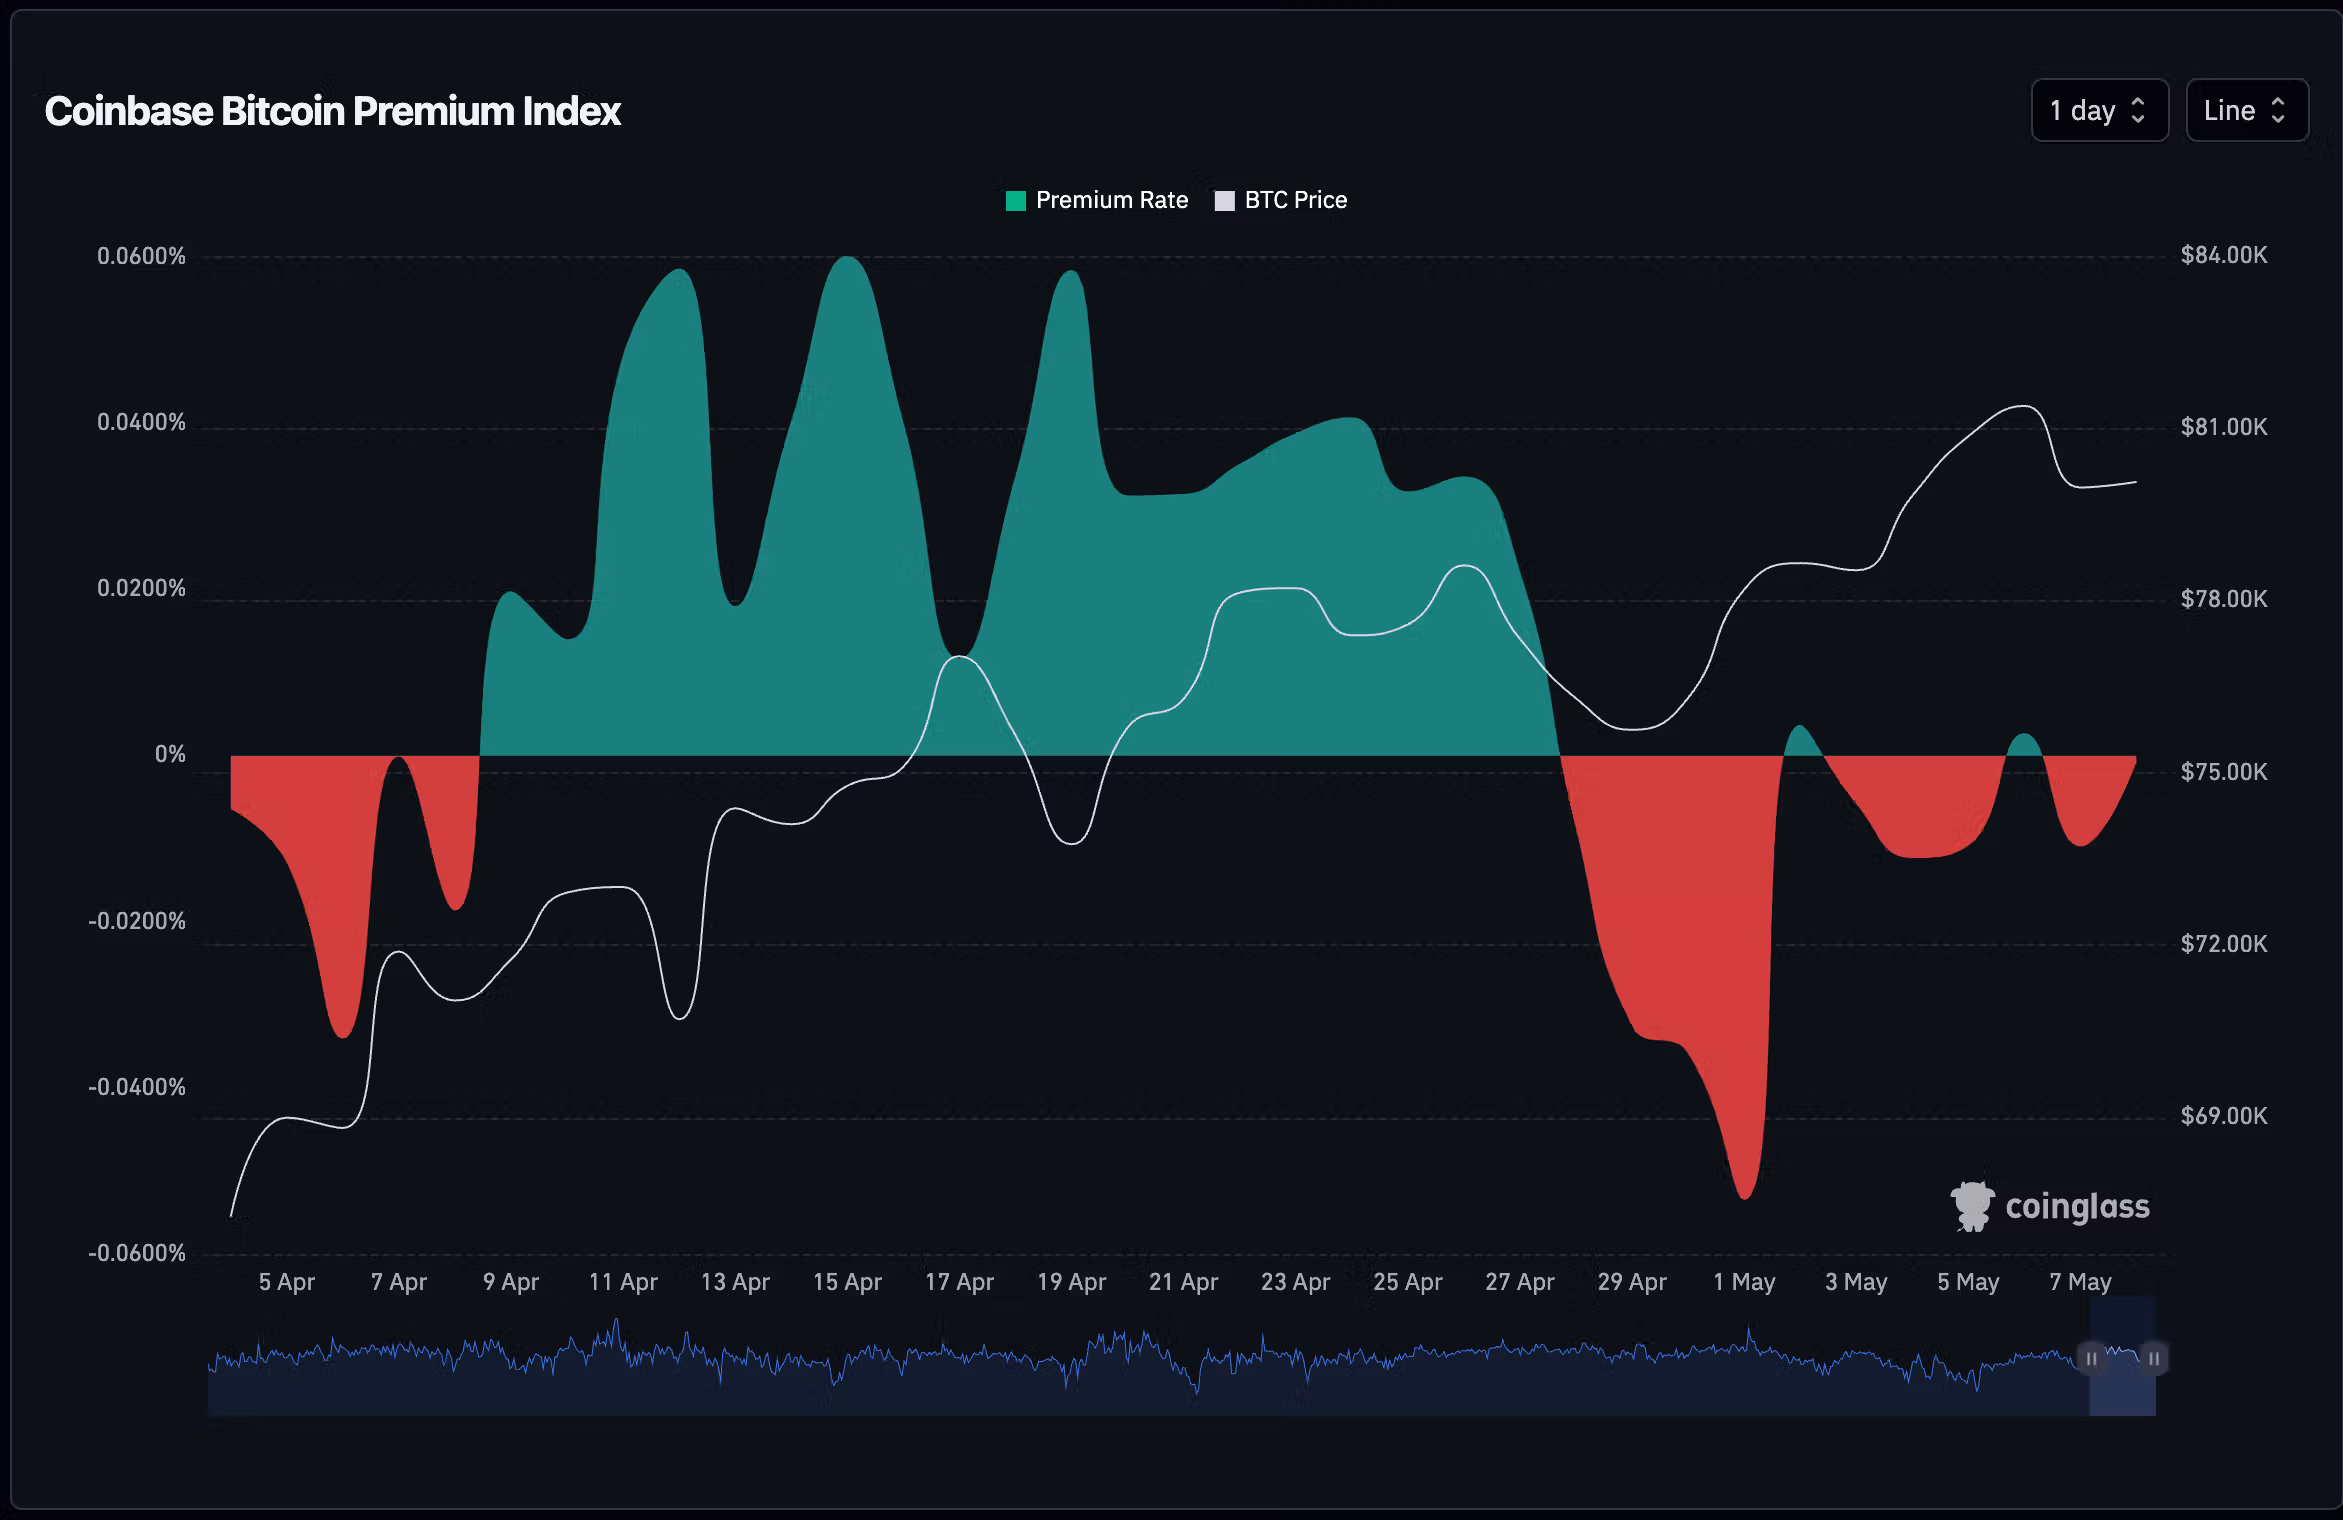The height and width of the screenshot is (1520, 2343).
Task: Click the "-0.0200%" left axis label
Action: 137,921
